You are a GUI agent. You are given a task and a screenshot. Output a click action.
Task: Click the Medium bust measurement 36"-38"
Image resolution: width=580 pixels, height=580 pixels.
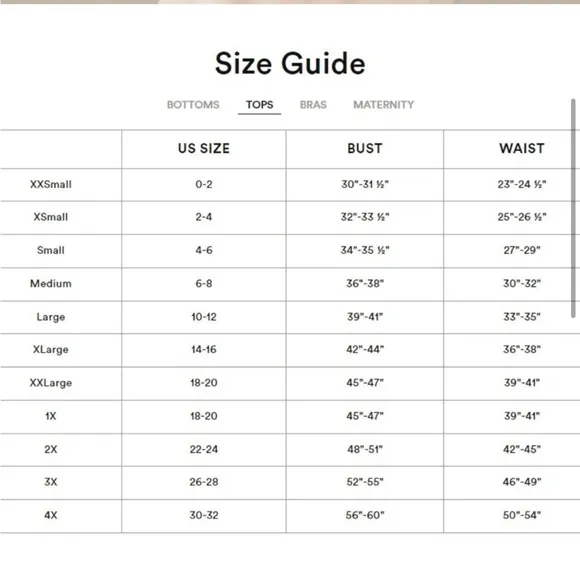pos(365,283)
